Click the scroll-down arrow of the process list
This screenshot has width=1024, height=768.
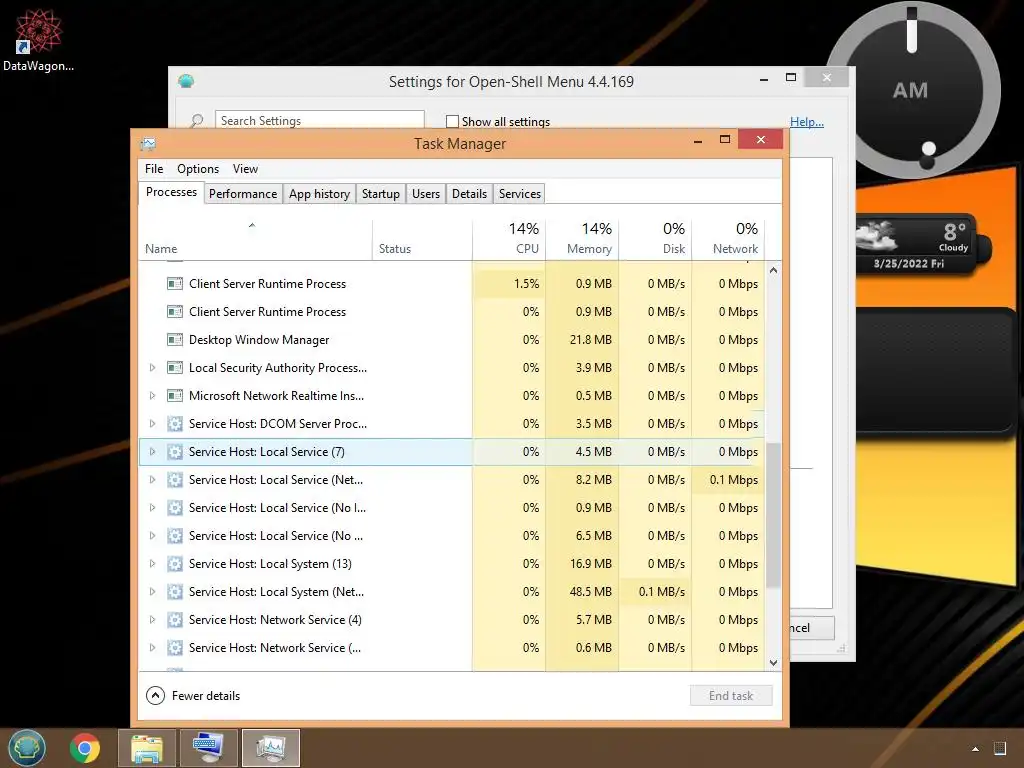pyautogui.click(x=773, y=662)
